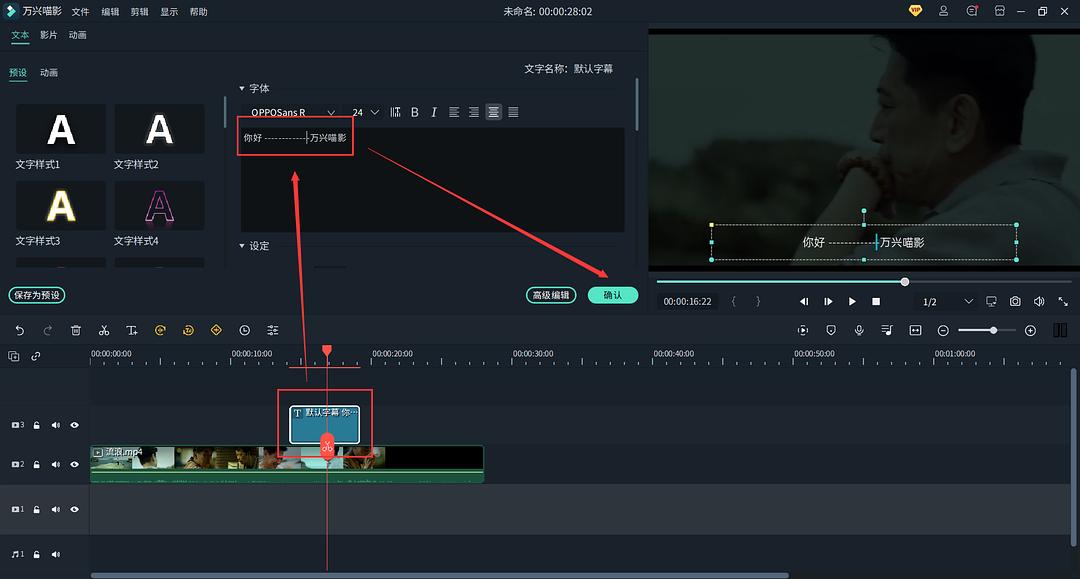1080x579 pixels.
Task: Open the user account icon in the title bar
Action: [x=944, y=11]
